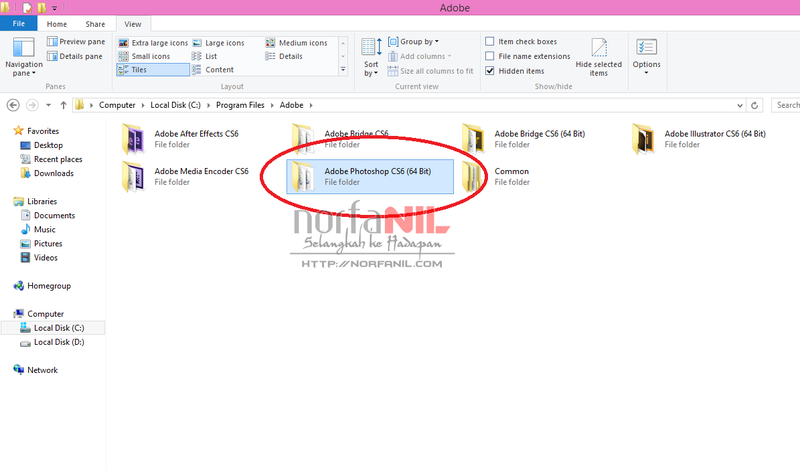Open the File menu tab
Viewport: 800px width, 470px height.
18,23
